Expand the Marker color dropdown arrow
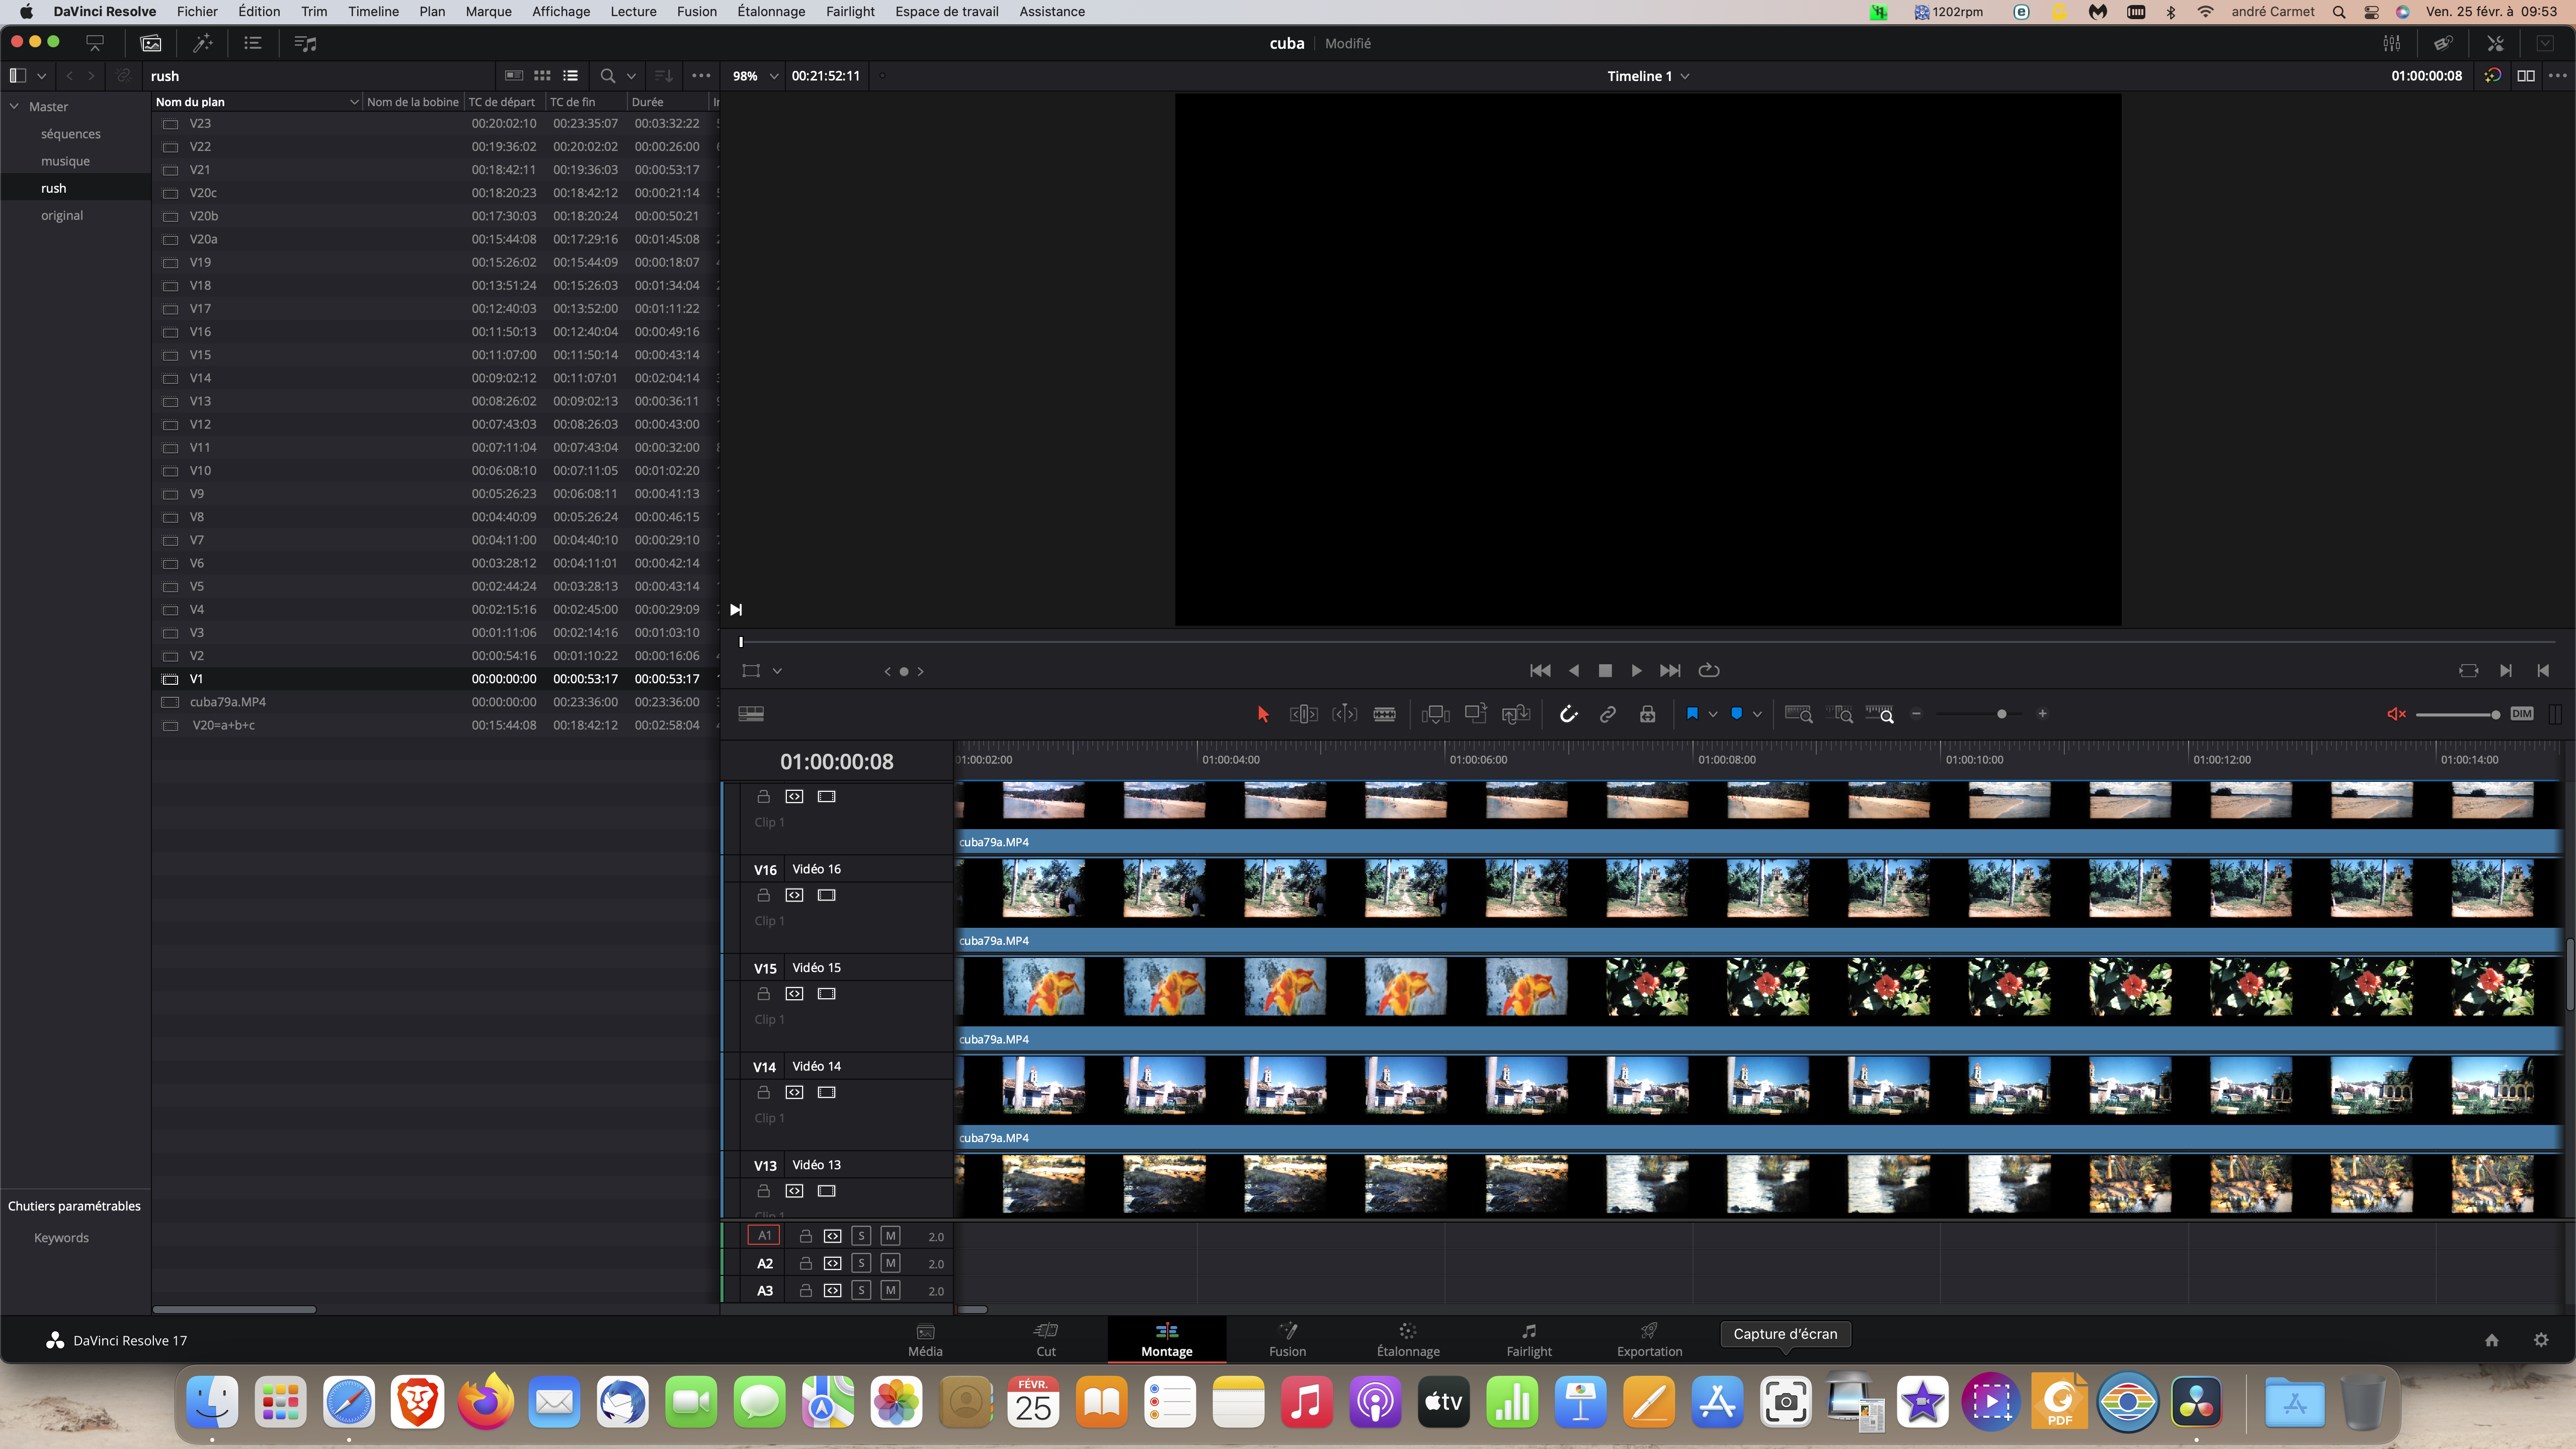Screen dimensions: 2576x1449 click(x=1757, y=714)
